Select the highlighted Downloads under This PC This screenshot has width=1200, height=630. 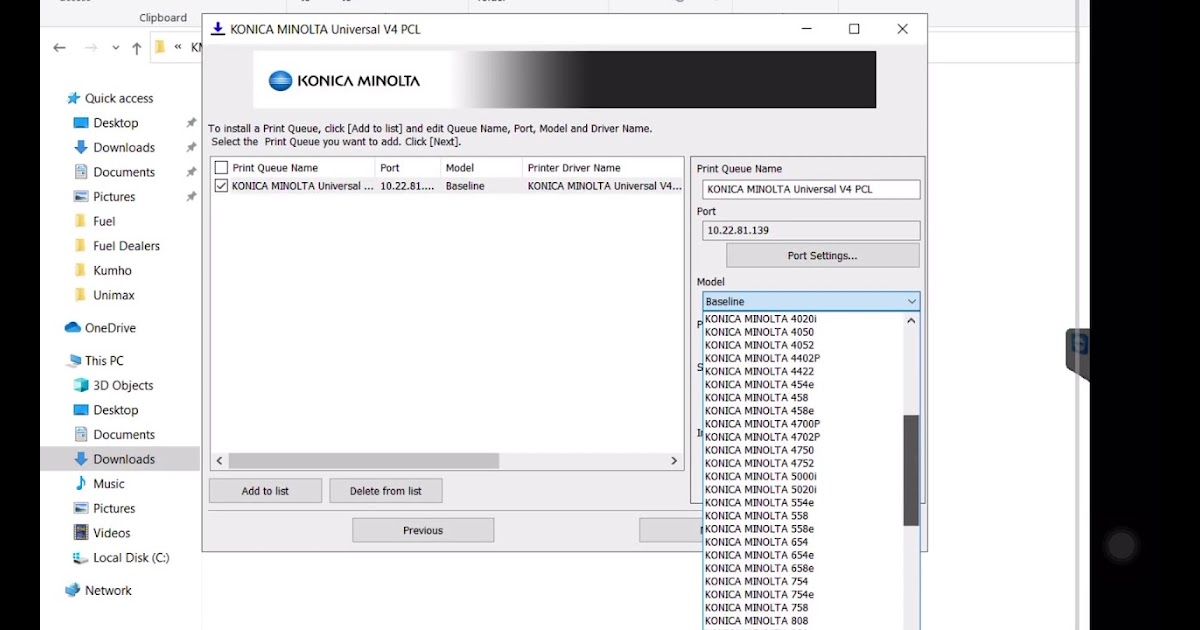[124, 459]
